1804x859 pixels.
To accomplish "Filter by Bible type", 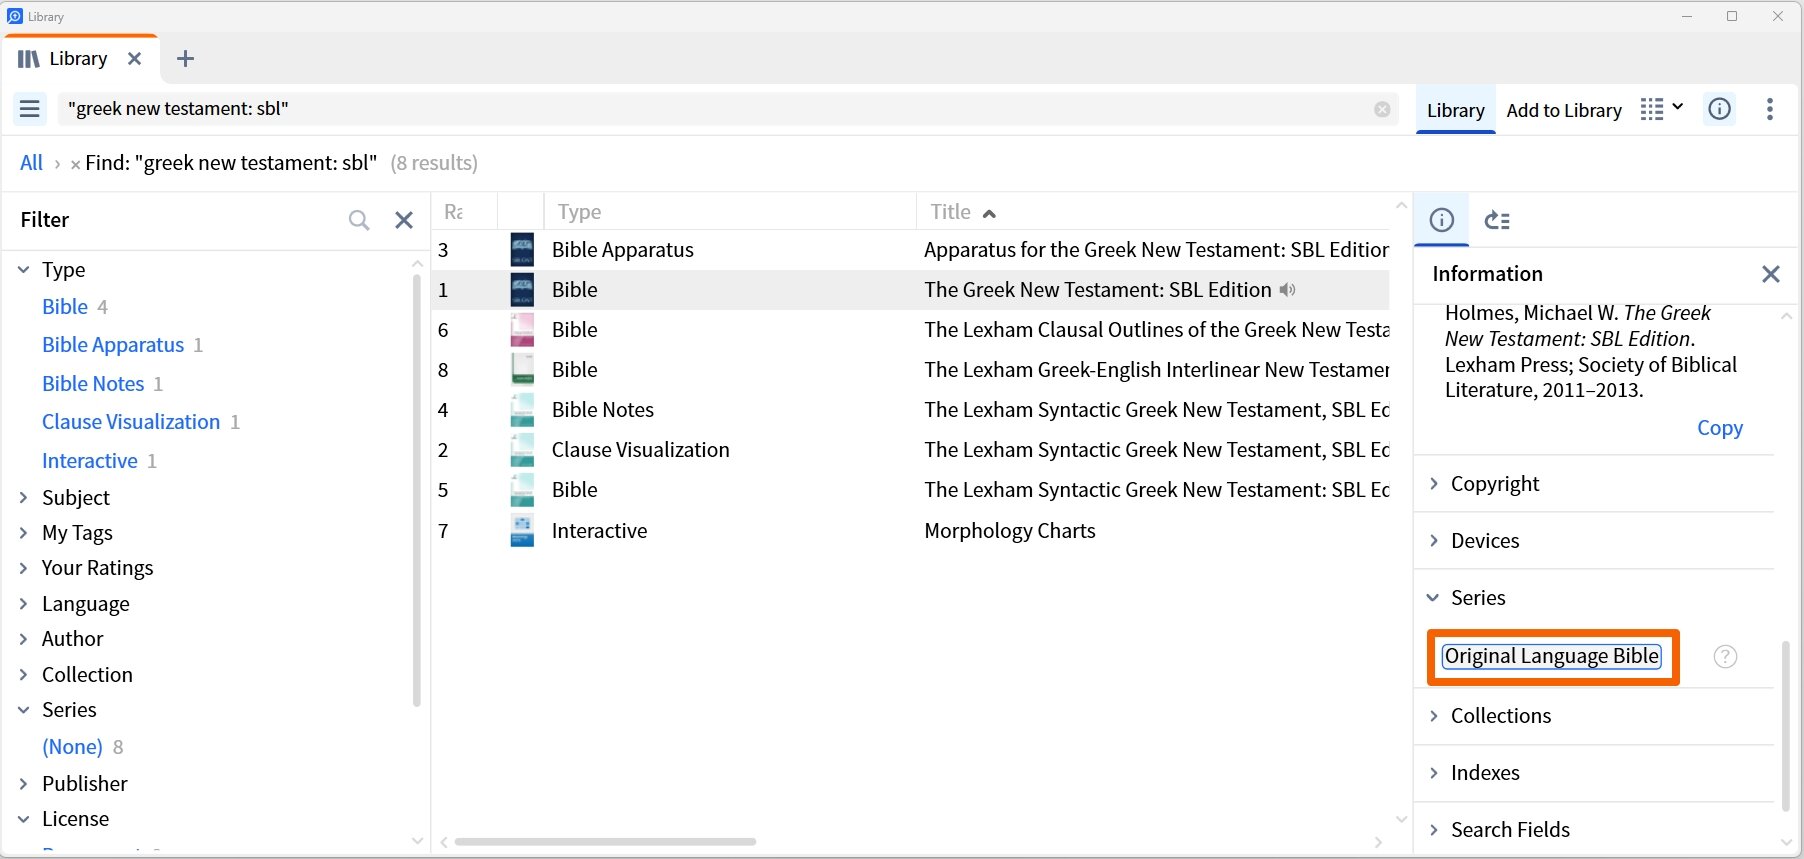I will [65, 307].
